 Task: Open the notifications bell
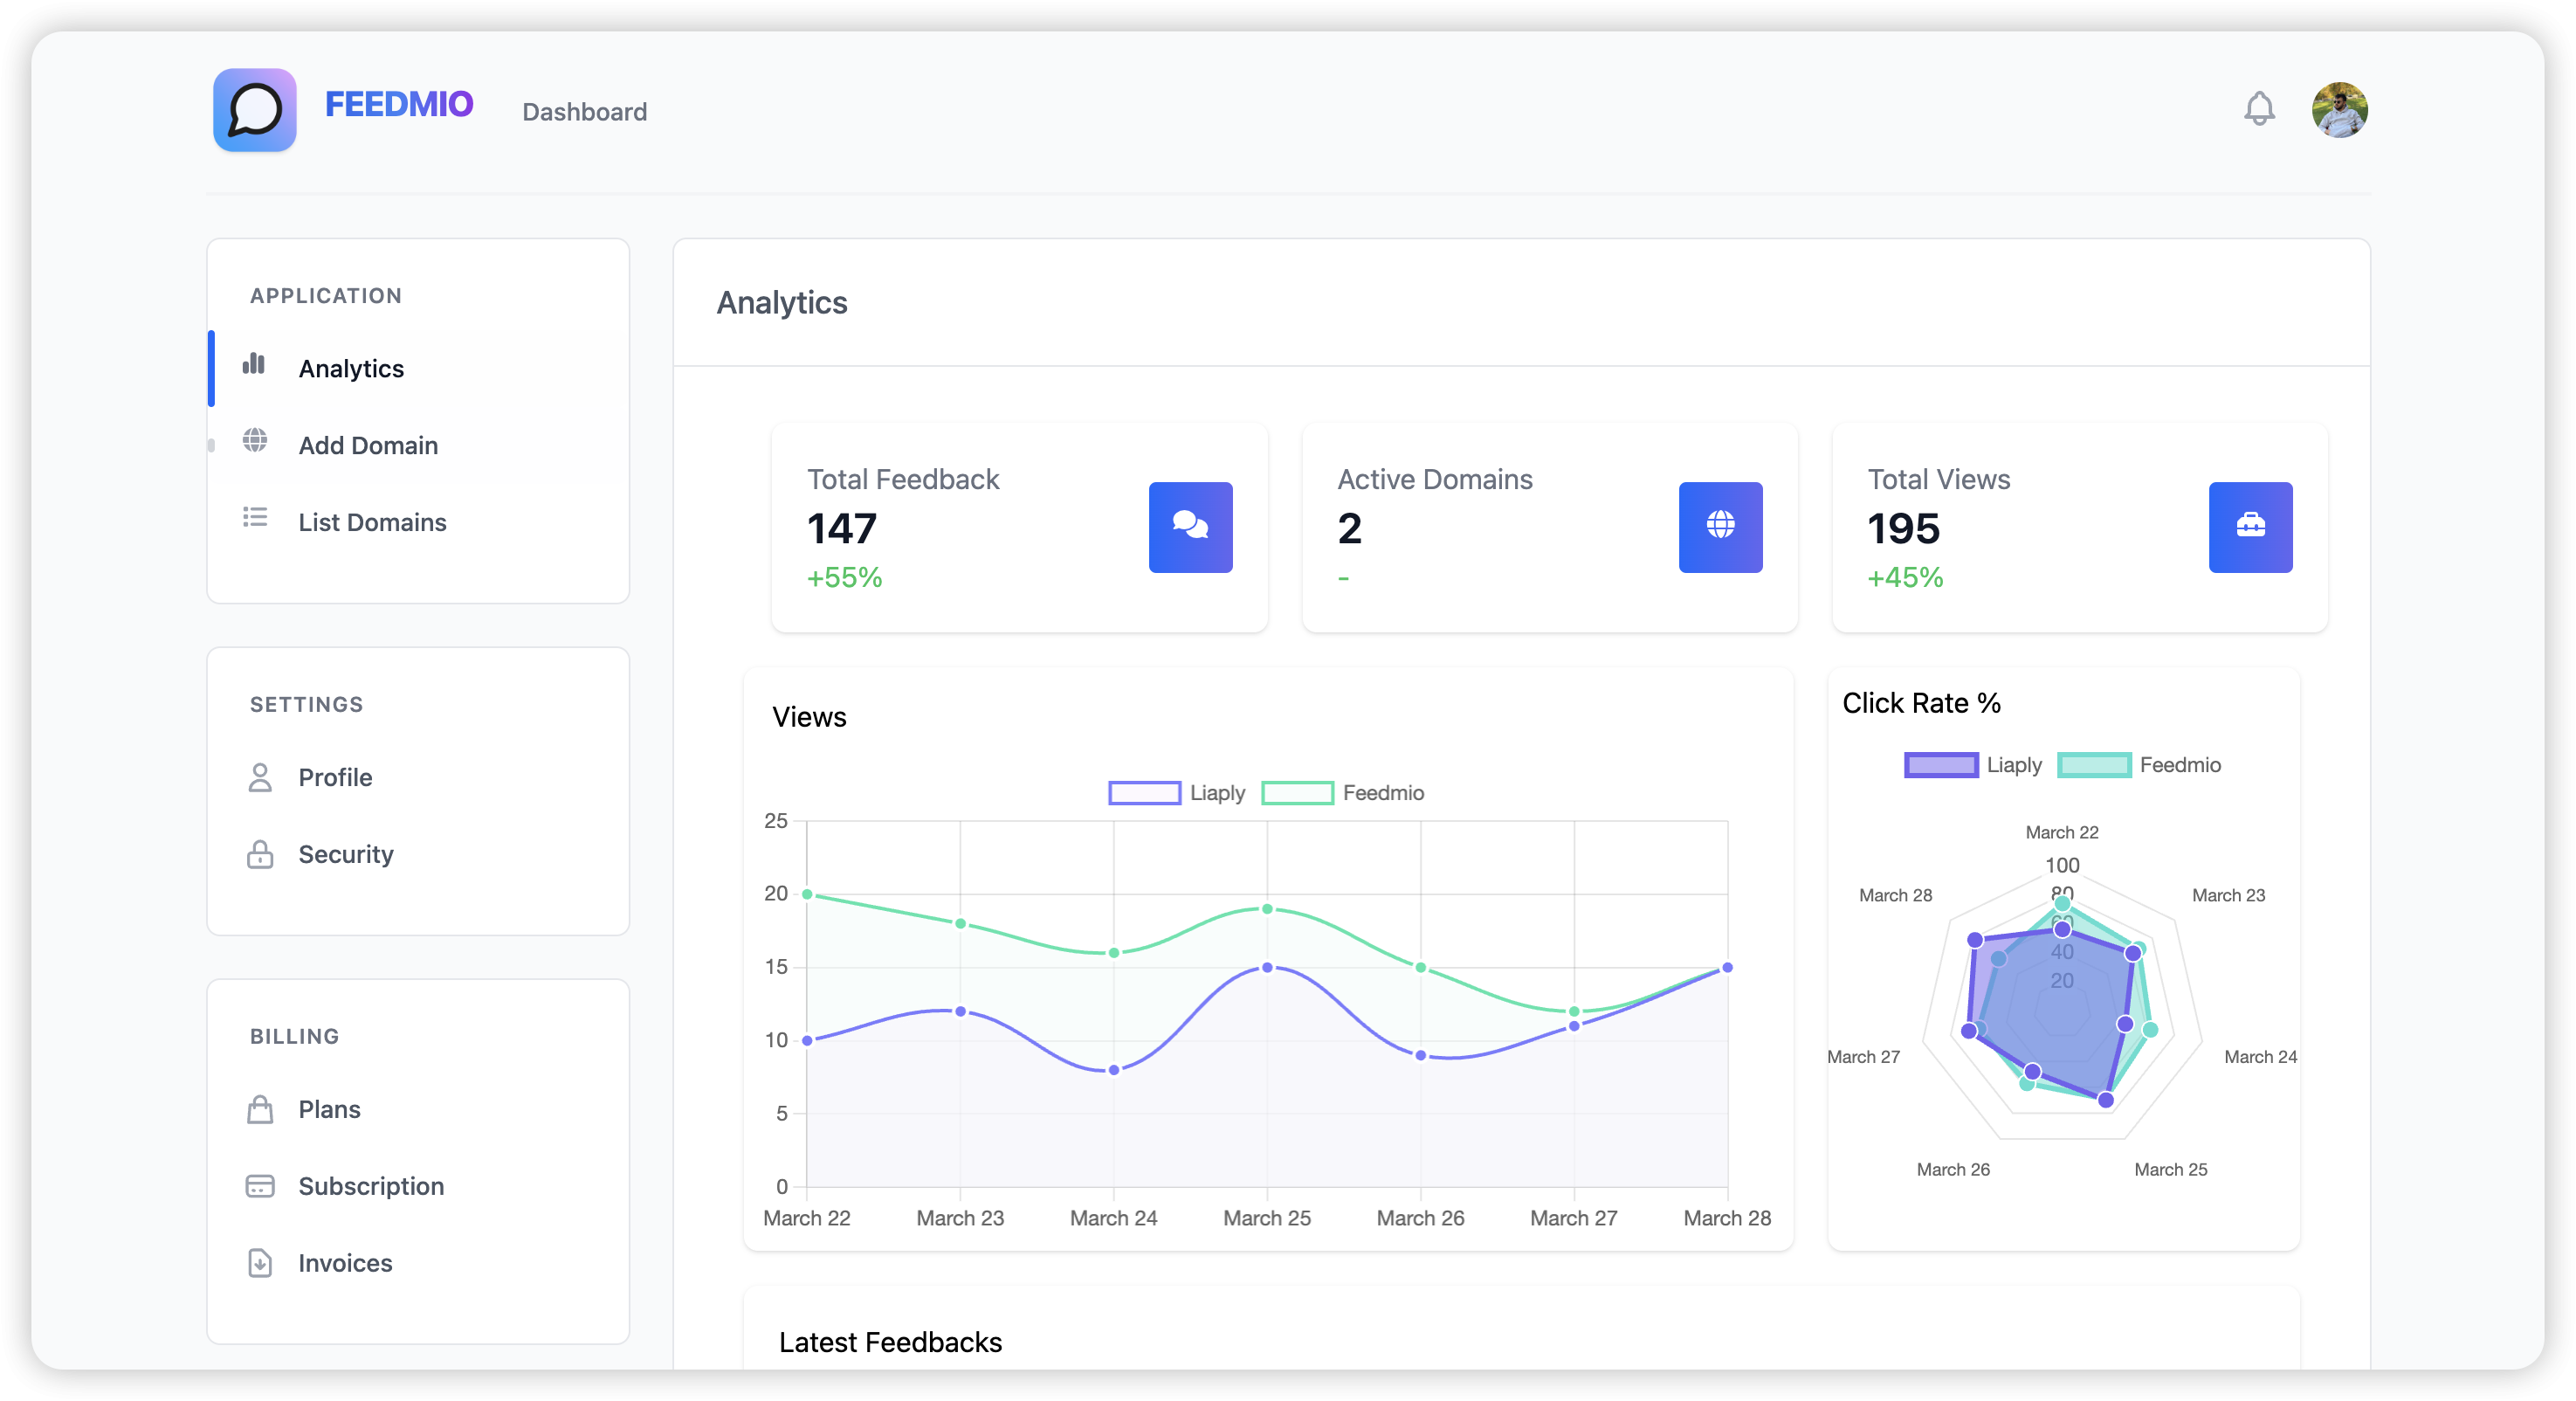[2259, 109]
